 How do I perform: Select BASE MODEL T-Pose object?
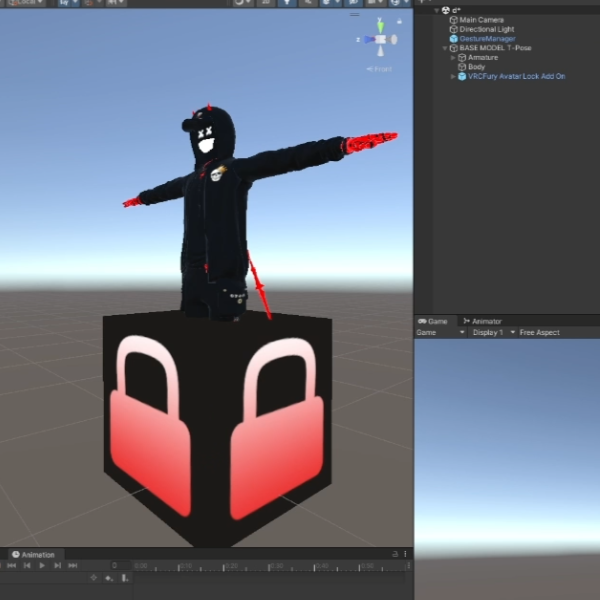[495, 48]
